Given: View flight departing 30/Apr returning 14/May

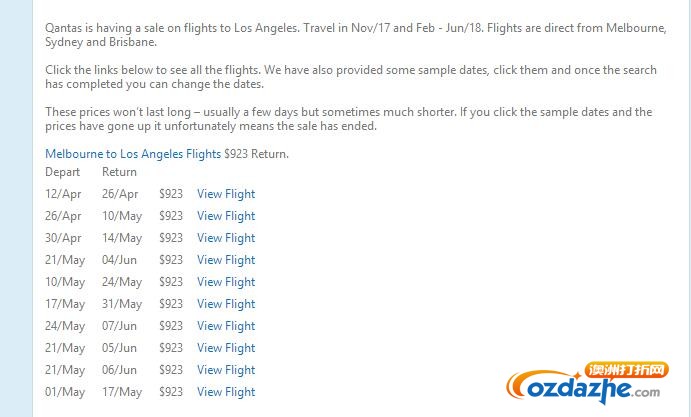Looking at the screenshot, I should click(x=226, y=238).
